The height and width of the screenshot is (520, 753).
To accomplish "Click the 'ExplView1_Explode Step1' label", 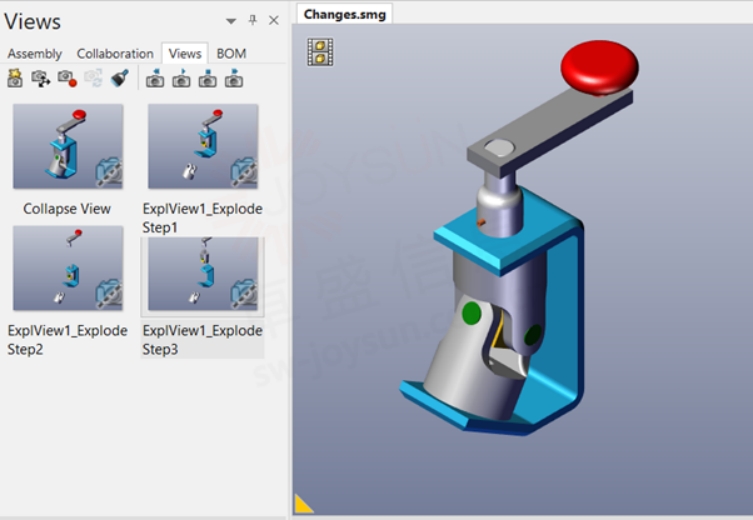I will tap(202, 218).
